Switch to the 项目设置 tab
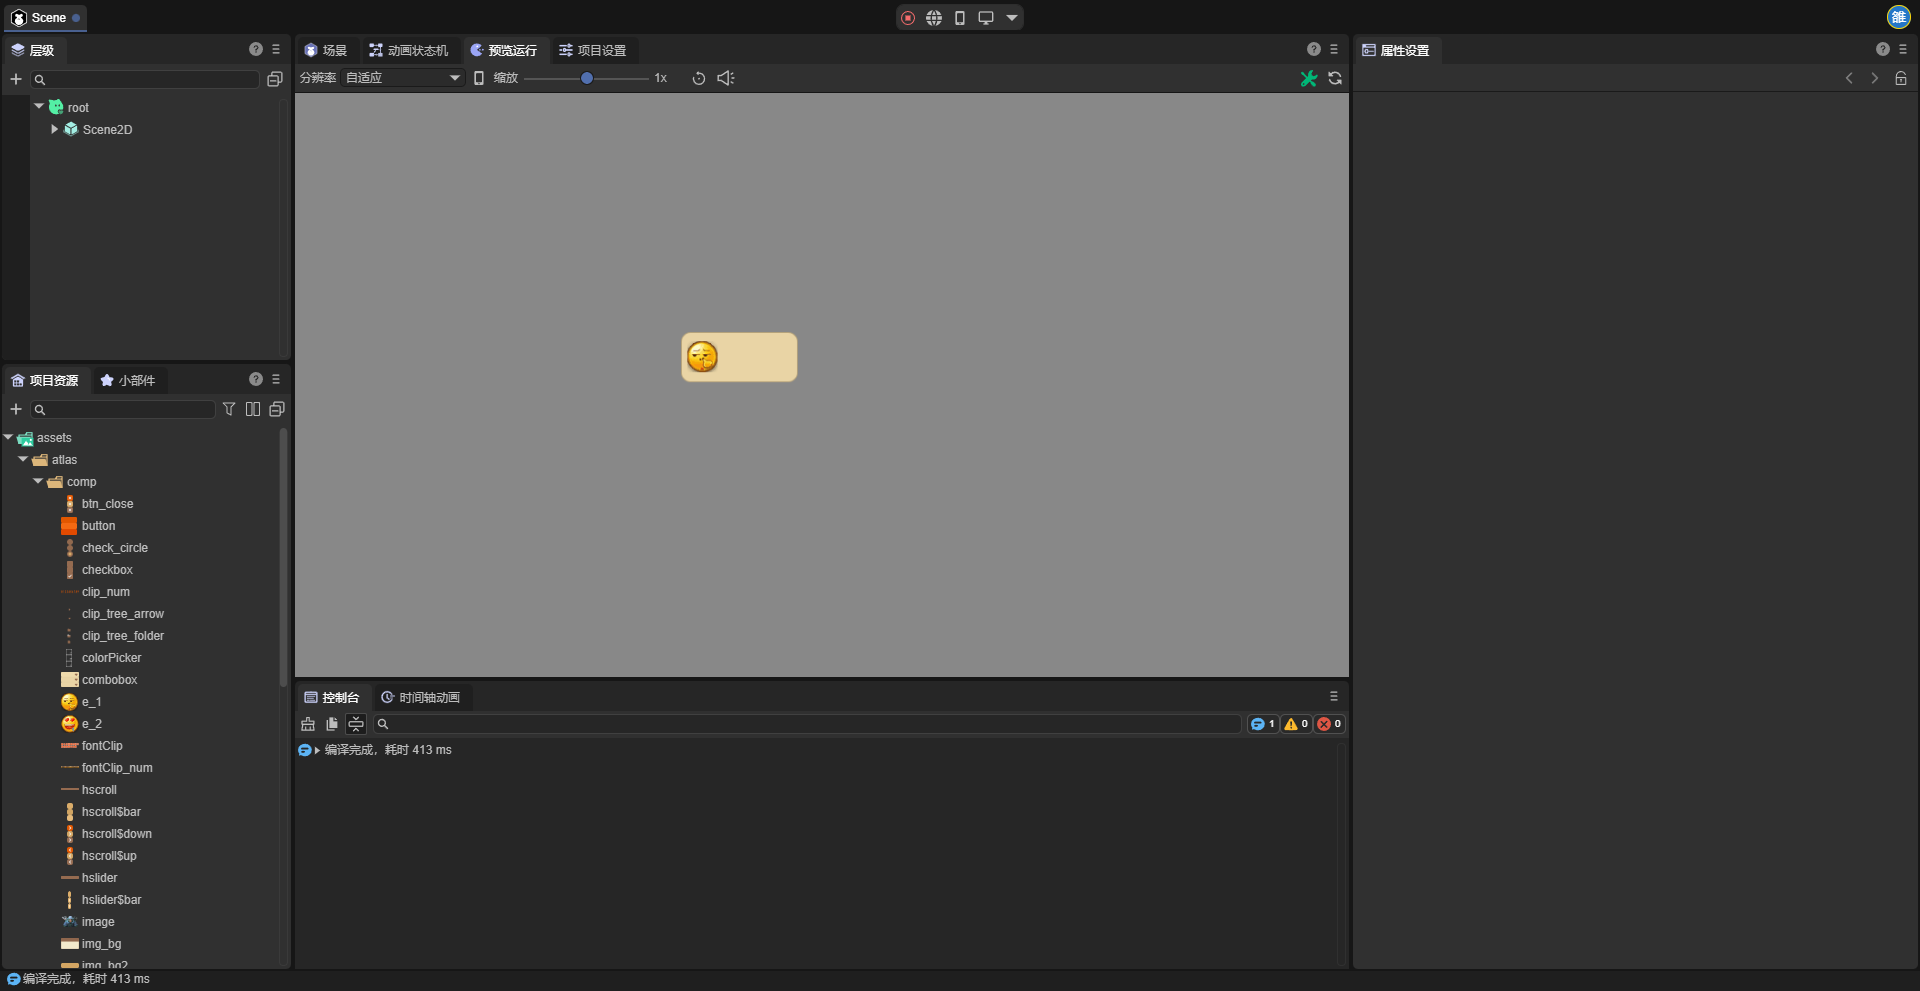The width and height of the screenshot is (1920, 991). [x=593, y=50]
